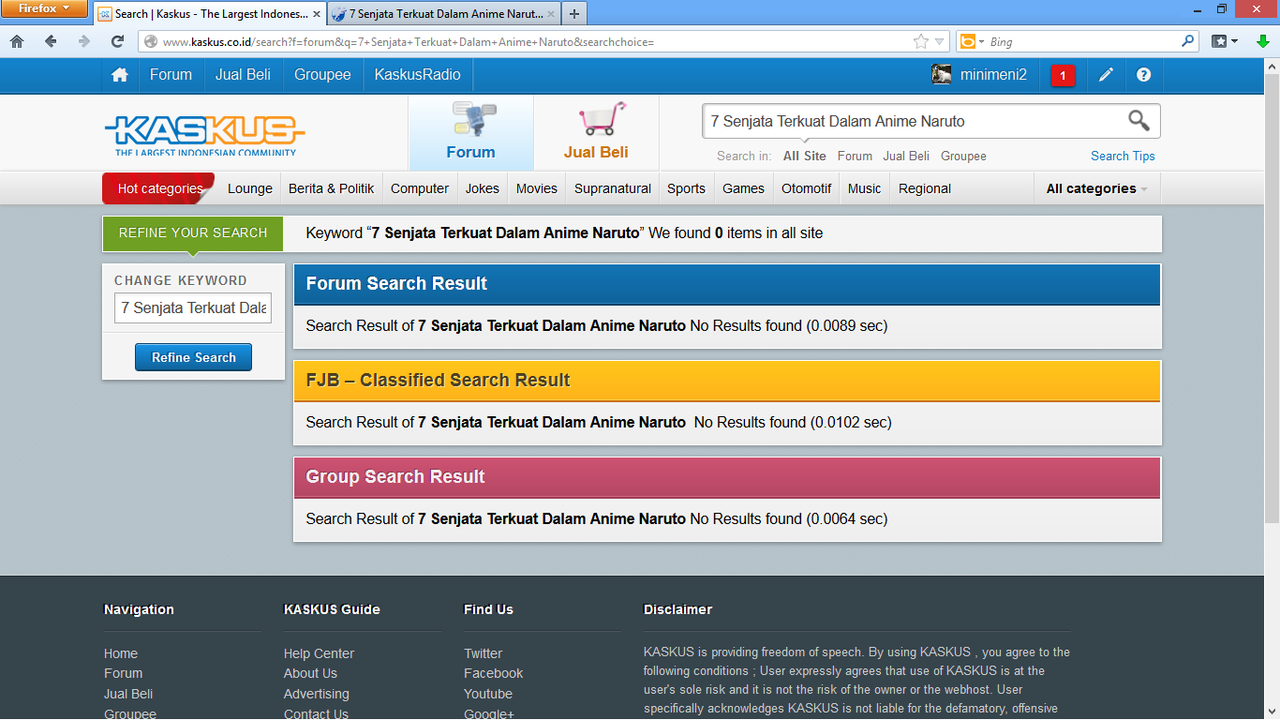This screenshot has height=720, width=1280.
Task: Select the Forum section icon tab
Action: tap(471, 131)
